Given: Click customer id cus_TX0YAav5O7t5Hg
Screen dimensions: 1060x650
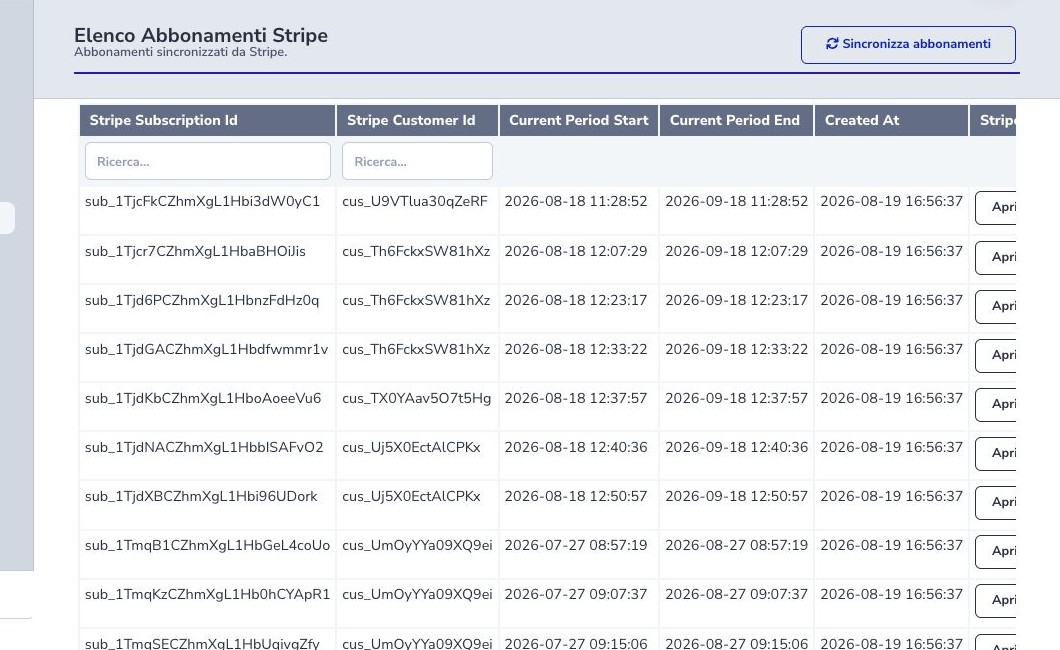Looking at the screenshot, I should (416, 399).
